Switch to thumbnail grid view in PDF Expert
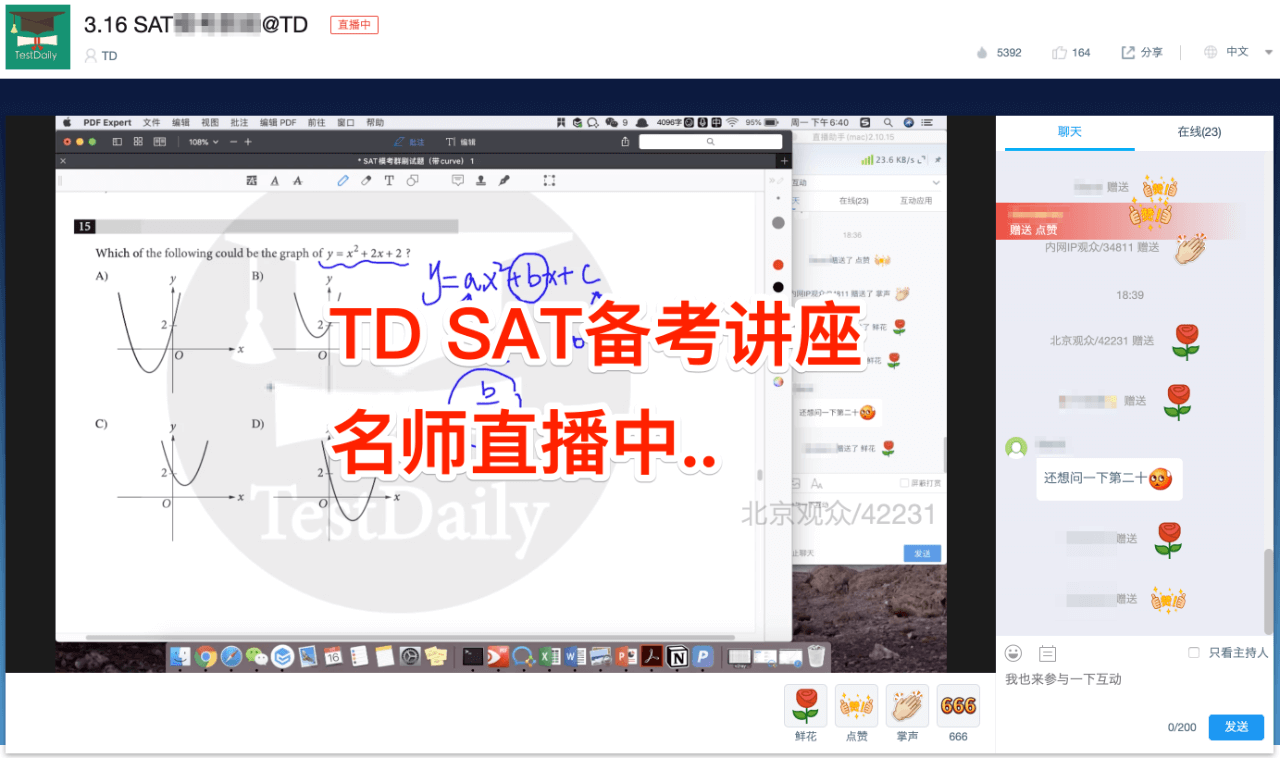 coord(138,142)
